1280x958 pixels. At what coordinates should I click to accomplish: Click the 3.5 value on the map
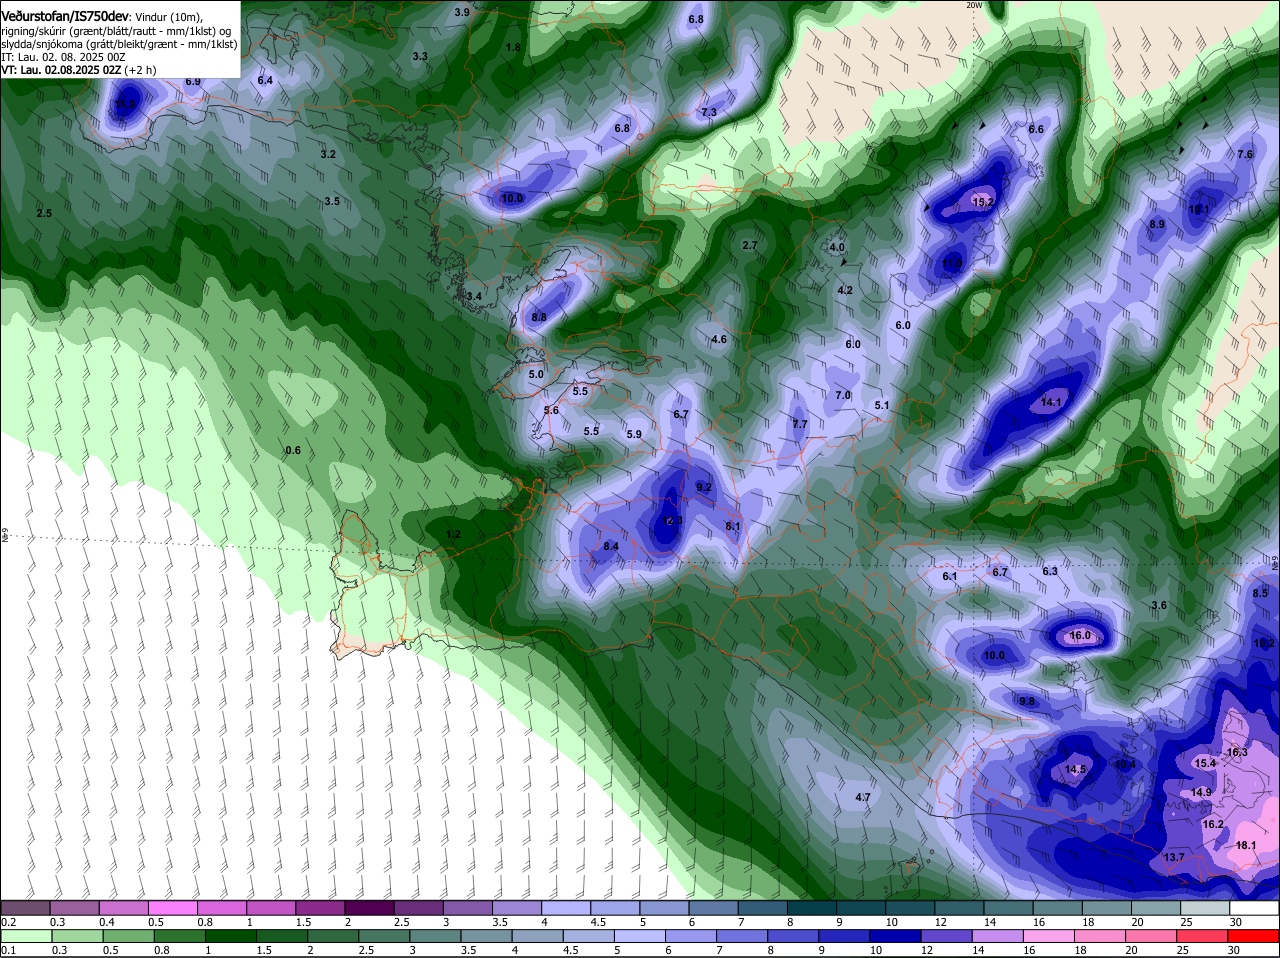pos(332,201)
